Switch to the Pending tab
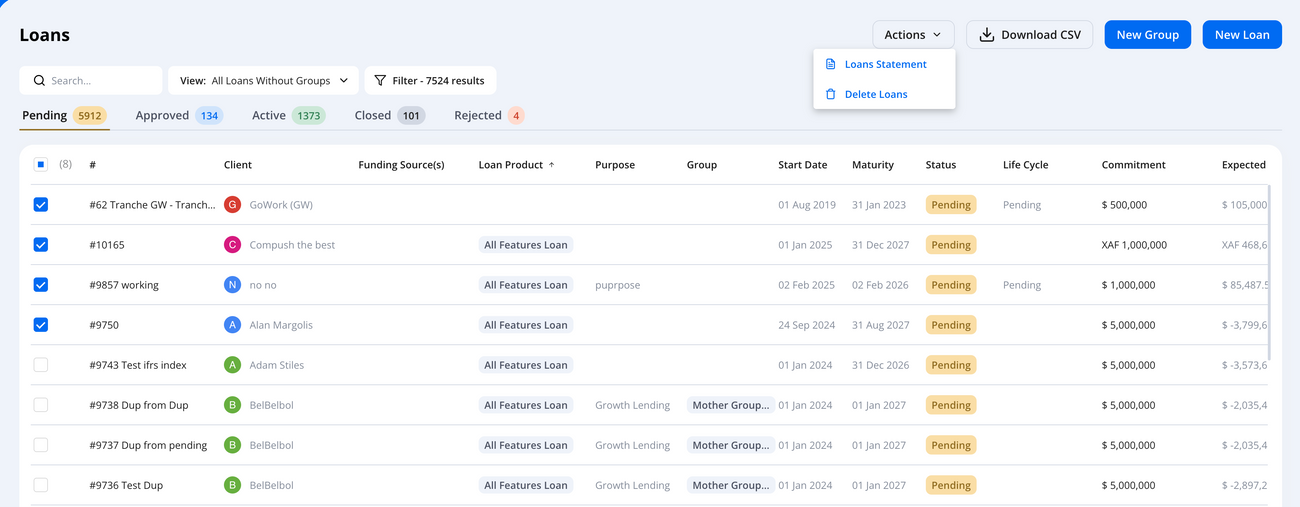This screenshot has width=1300, height=507. pyautogui.click(x=63, y=115)
